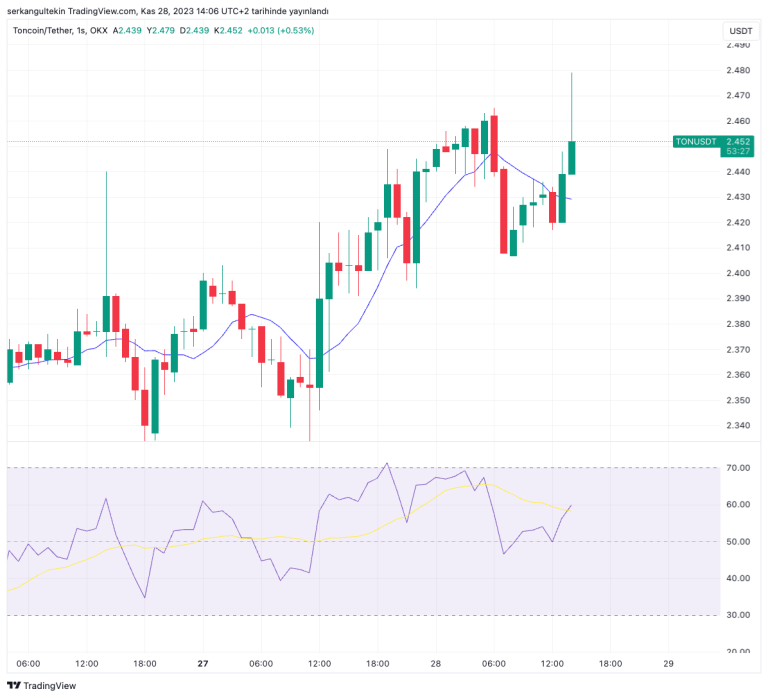Select the latest green candle at far right
Image resolution: width=768 pixels, height=698 pixels.
point(572,157)
